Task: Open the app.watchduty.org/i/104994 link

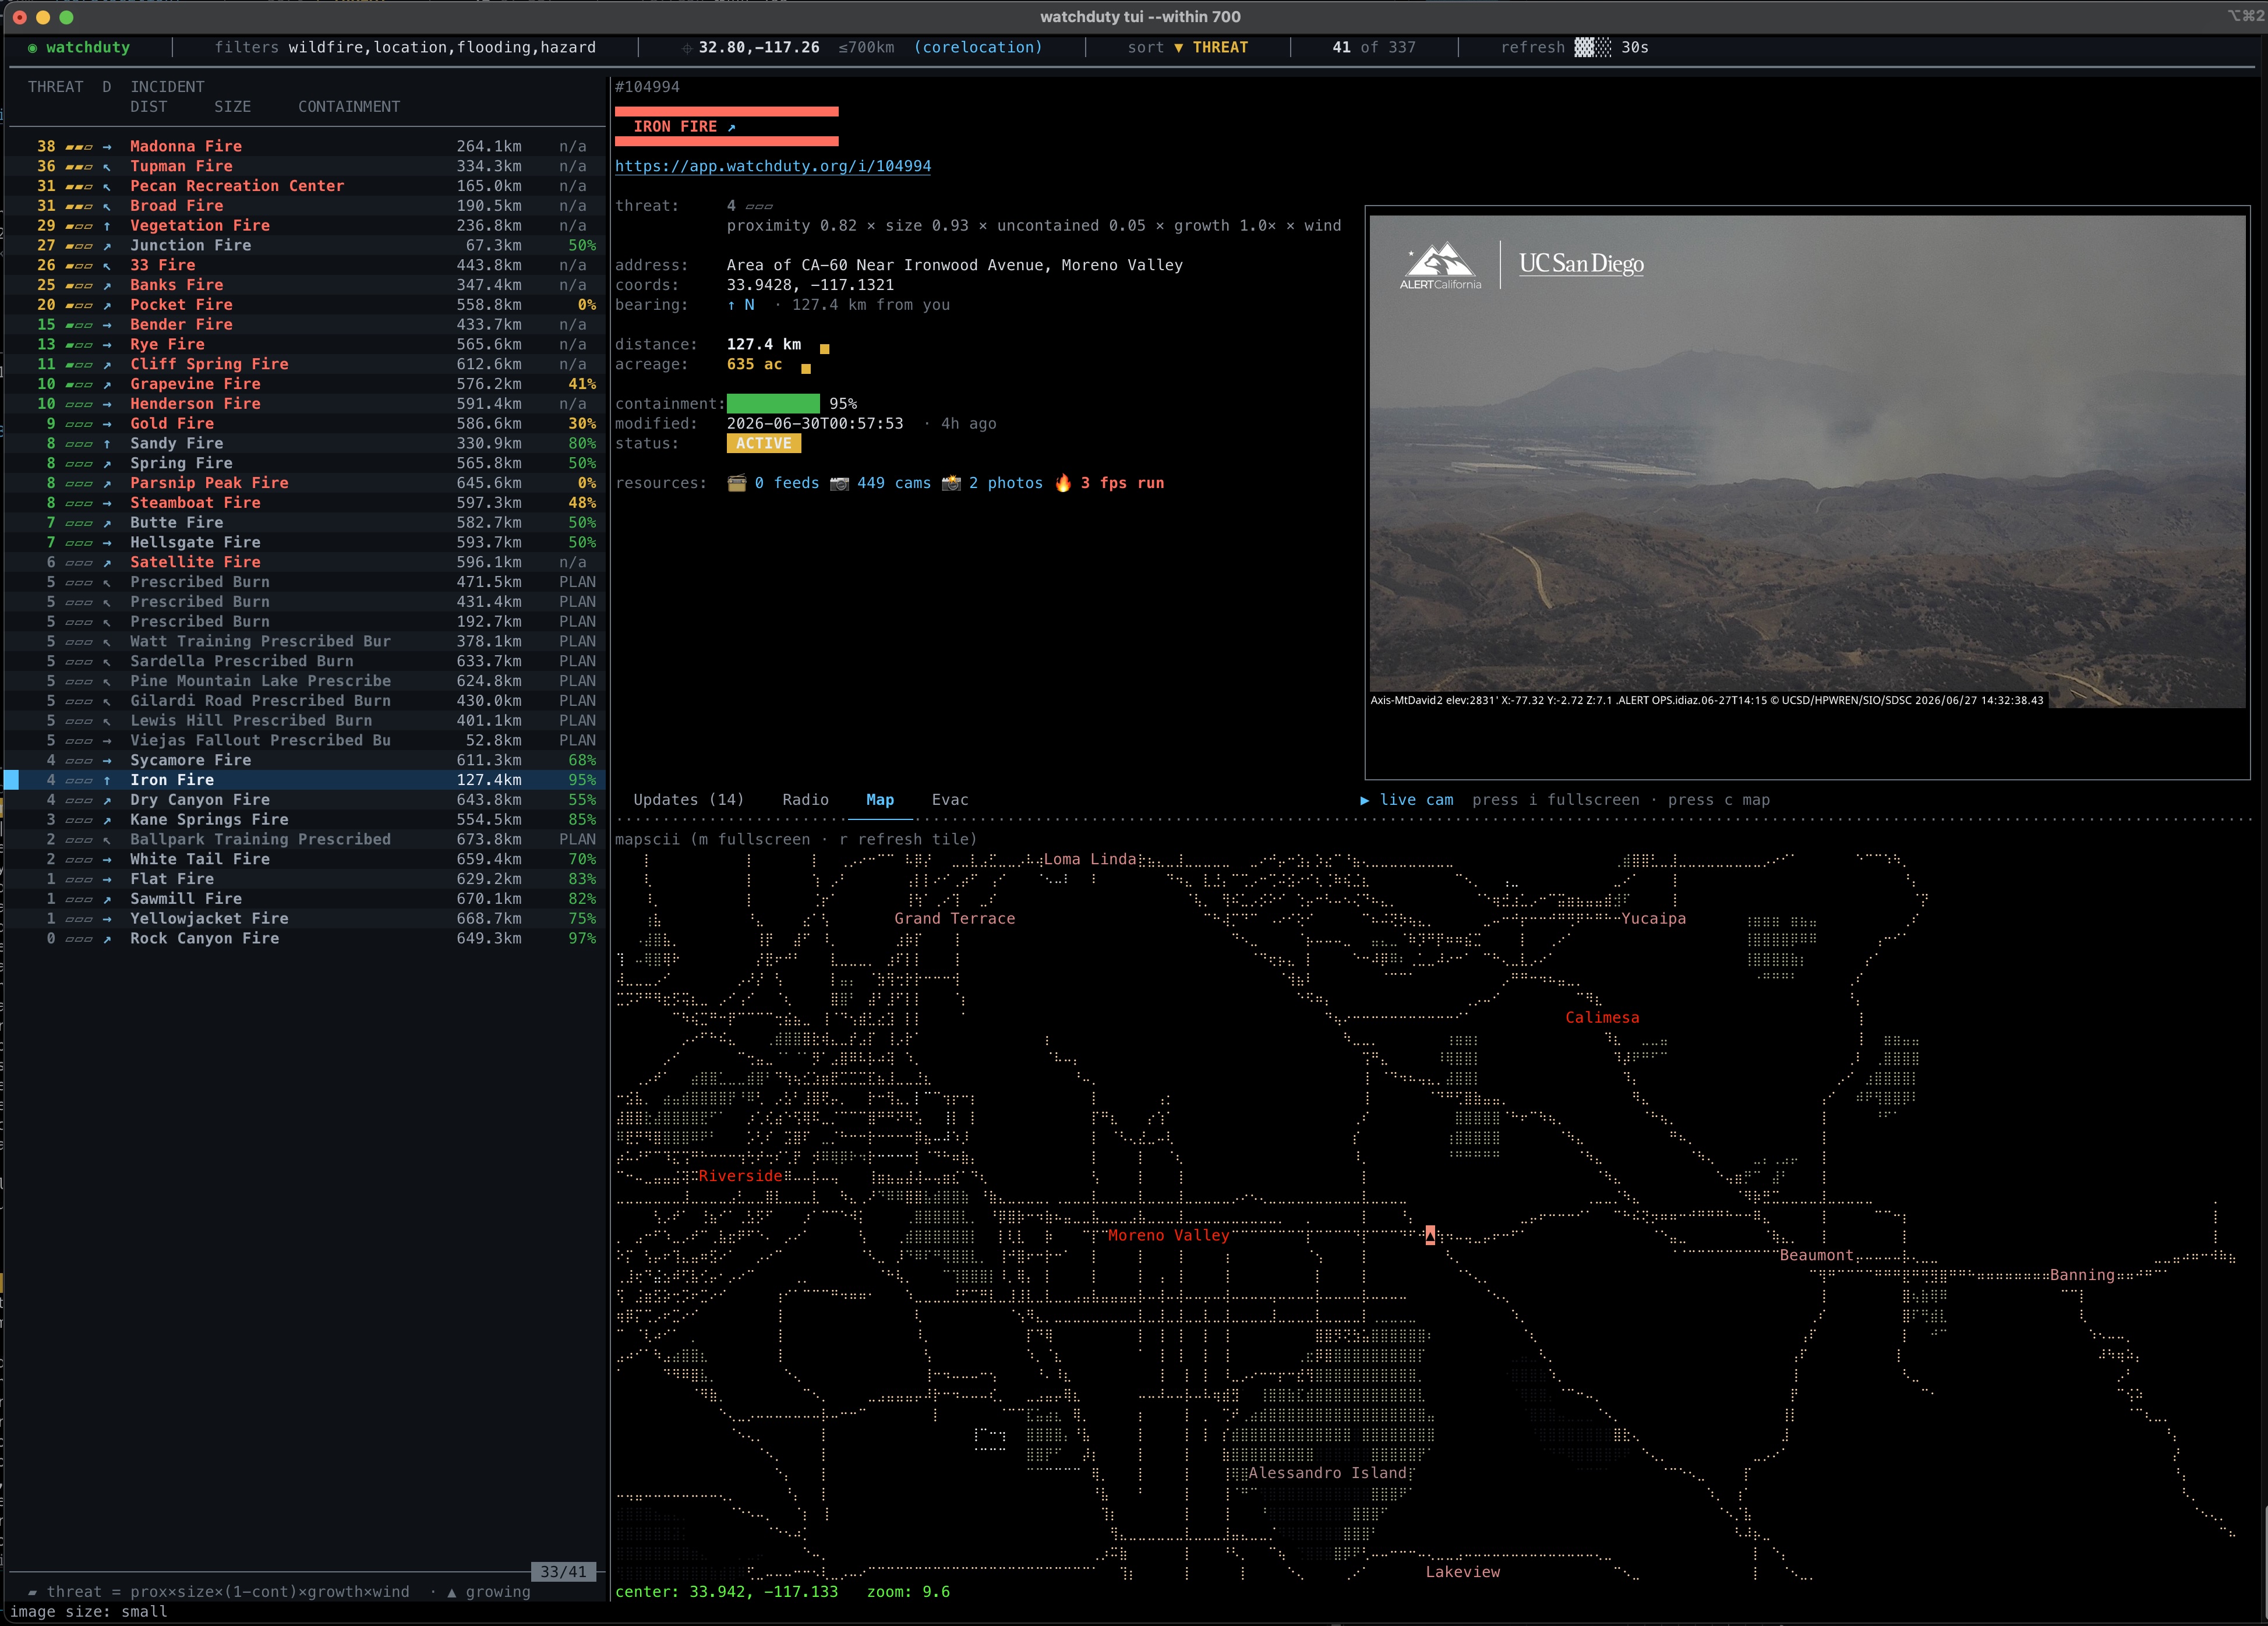Action: 773,166
